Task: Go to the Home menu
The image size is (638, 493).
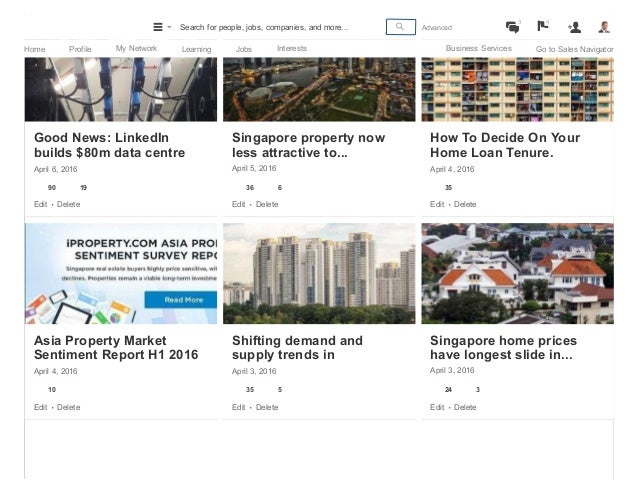Action: [x=35, y=49]
